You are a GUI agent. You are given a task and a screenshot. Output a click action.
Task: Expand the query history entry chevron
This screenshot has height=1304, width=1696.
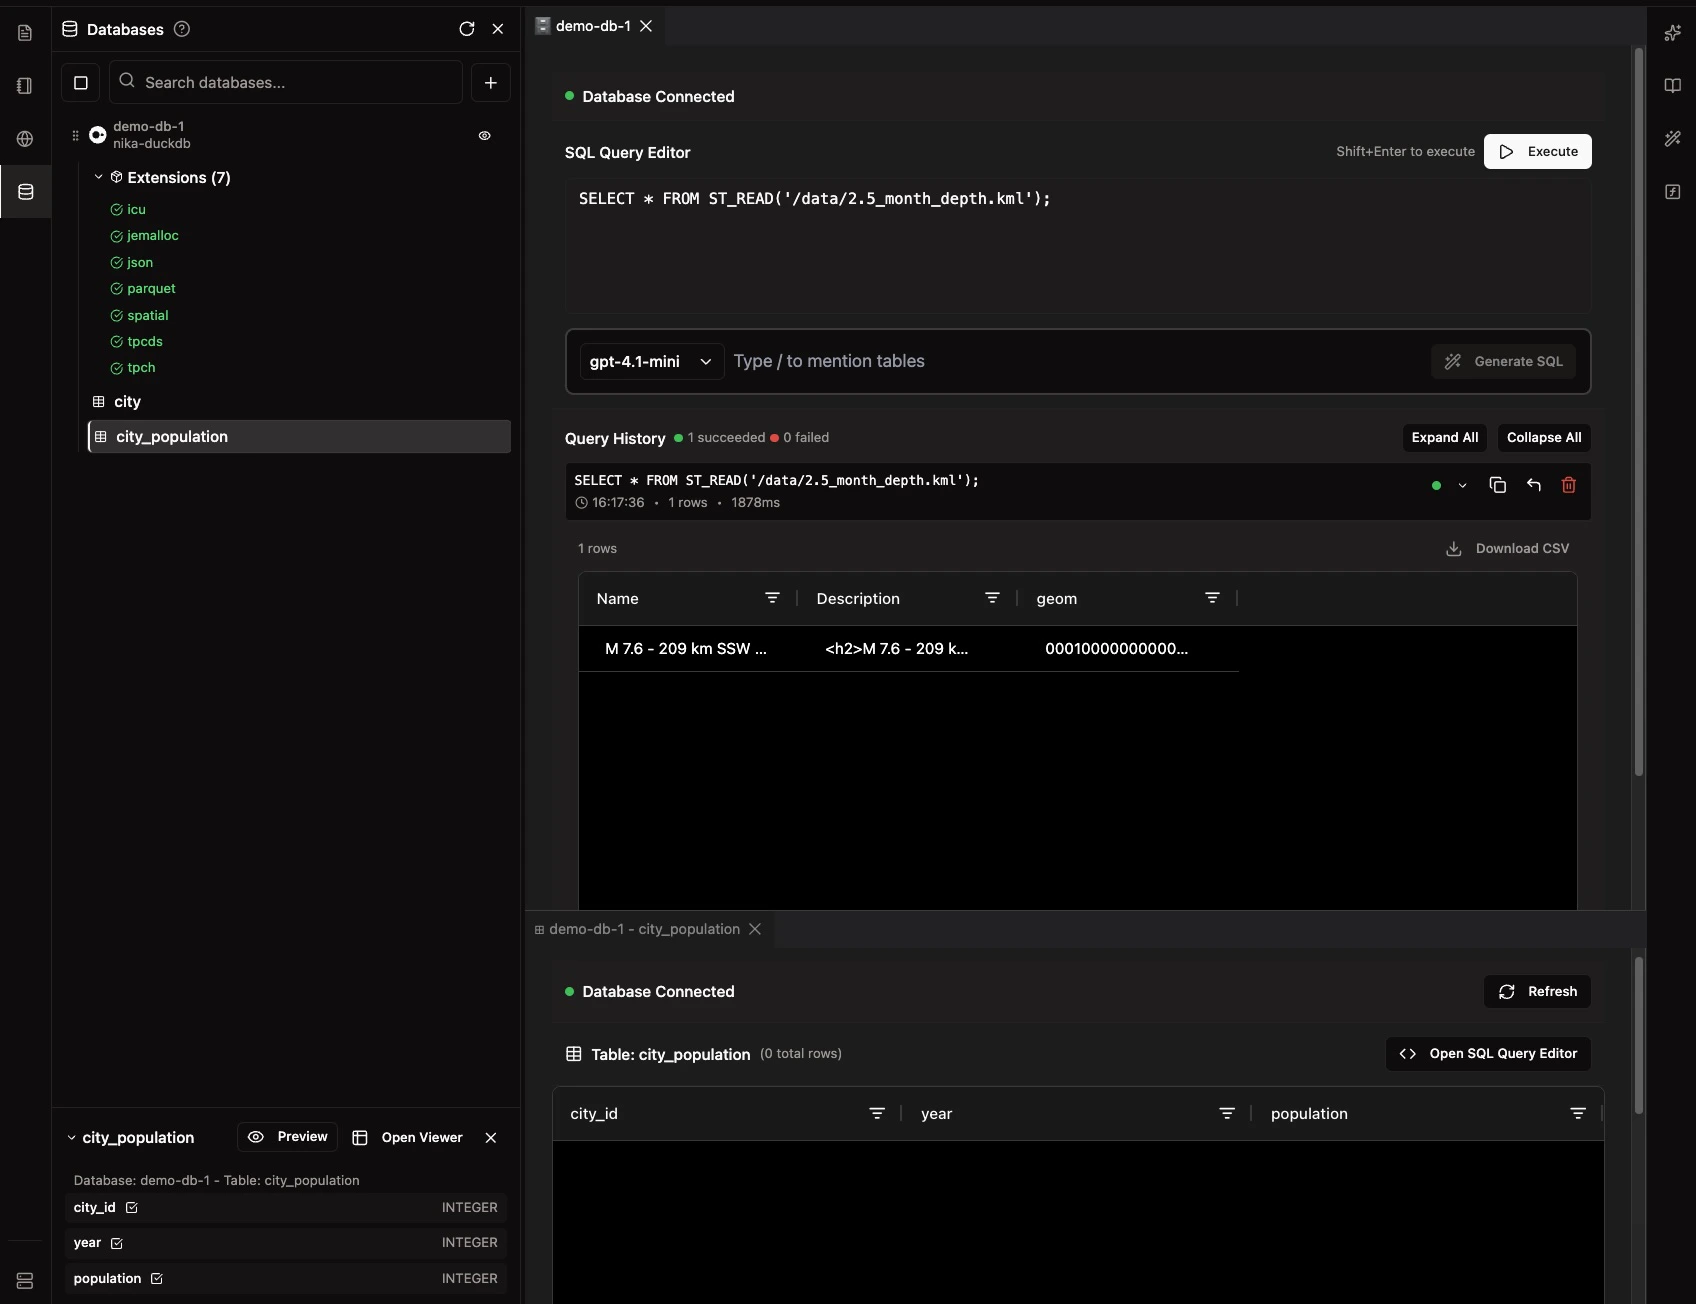point(1463,487)
